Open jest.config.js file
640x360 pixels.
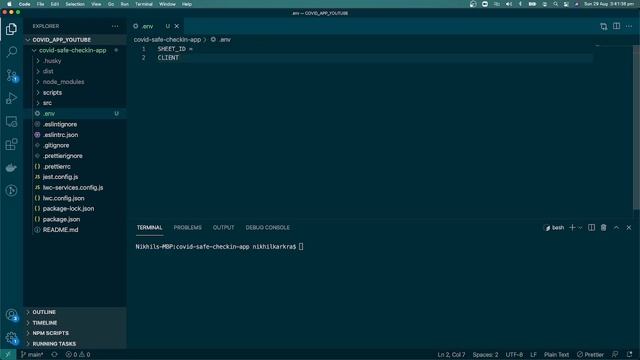(x=75, y=177)
